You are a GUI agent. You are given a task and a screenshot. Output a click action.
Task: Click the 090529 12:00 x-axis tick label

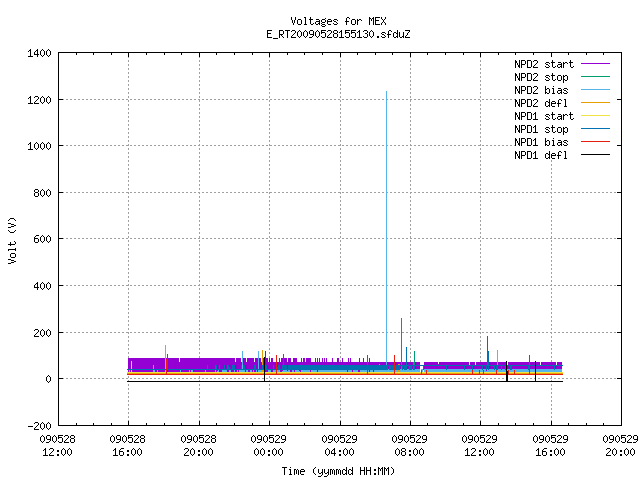480,446
